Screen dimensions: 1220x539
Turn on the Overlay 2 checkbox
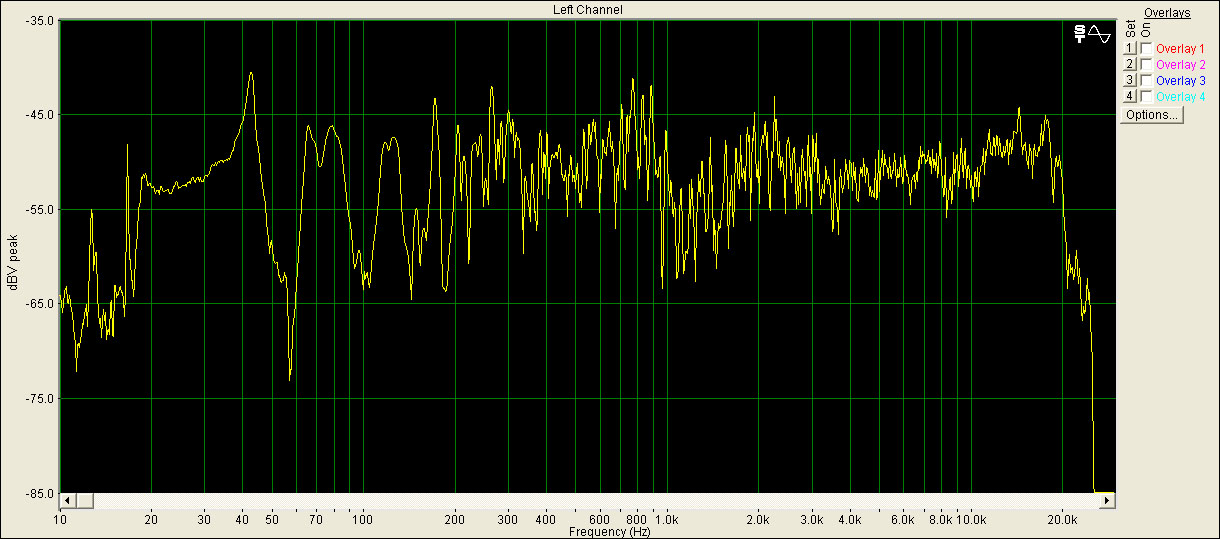[1146, 64]
